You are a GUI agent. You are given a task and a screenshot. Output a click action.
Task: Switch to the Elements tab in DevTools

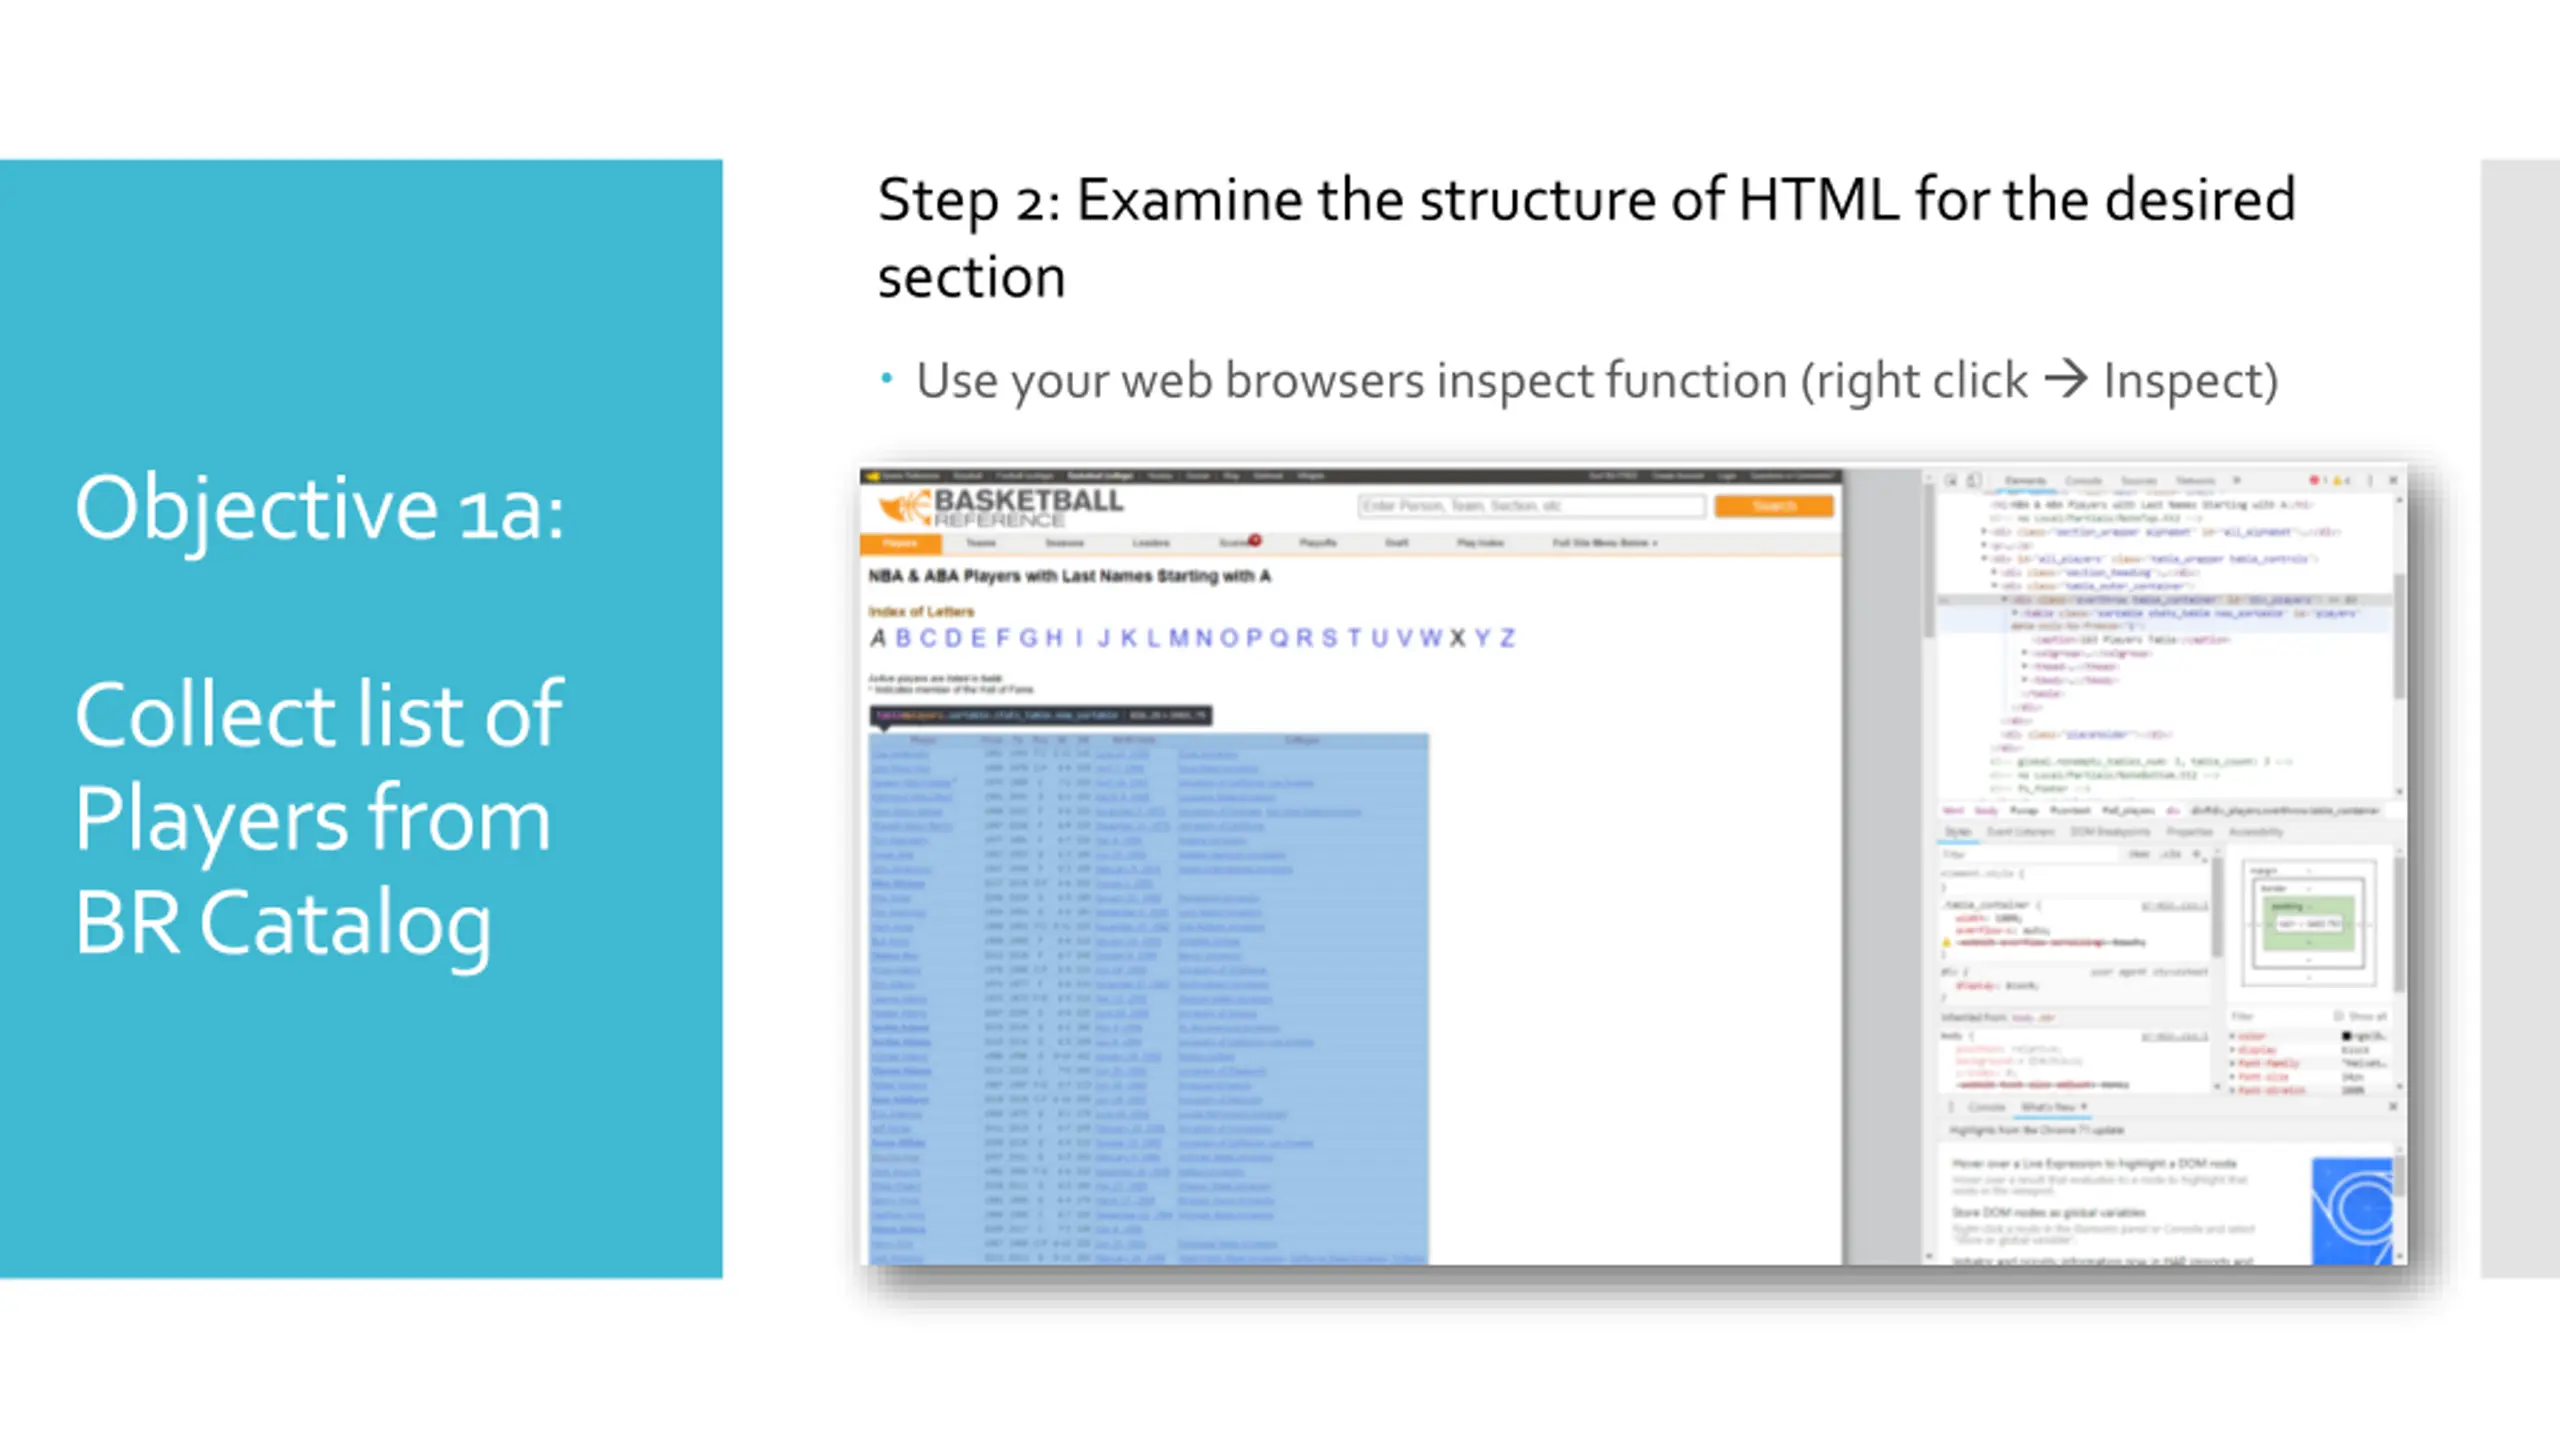[2025, 481]
